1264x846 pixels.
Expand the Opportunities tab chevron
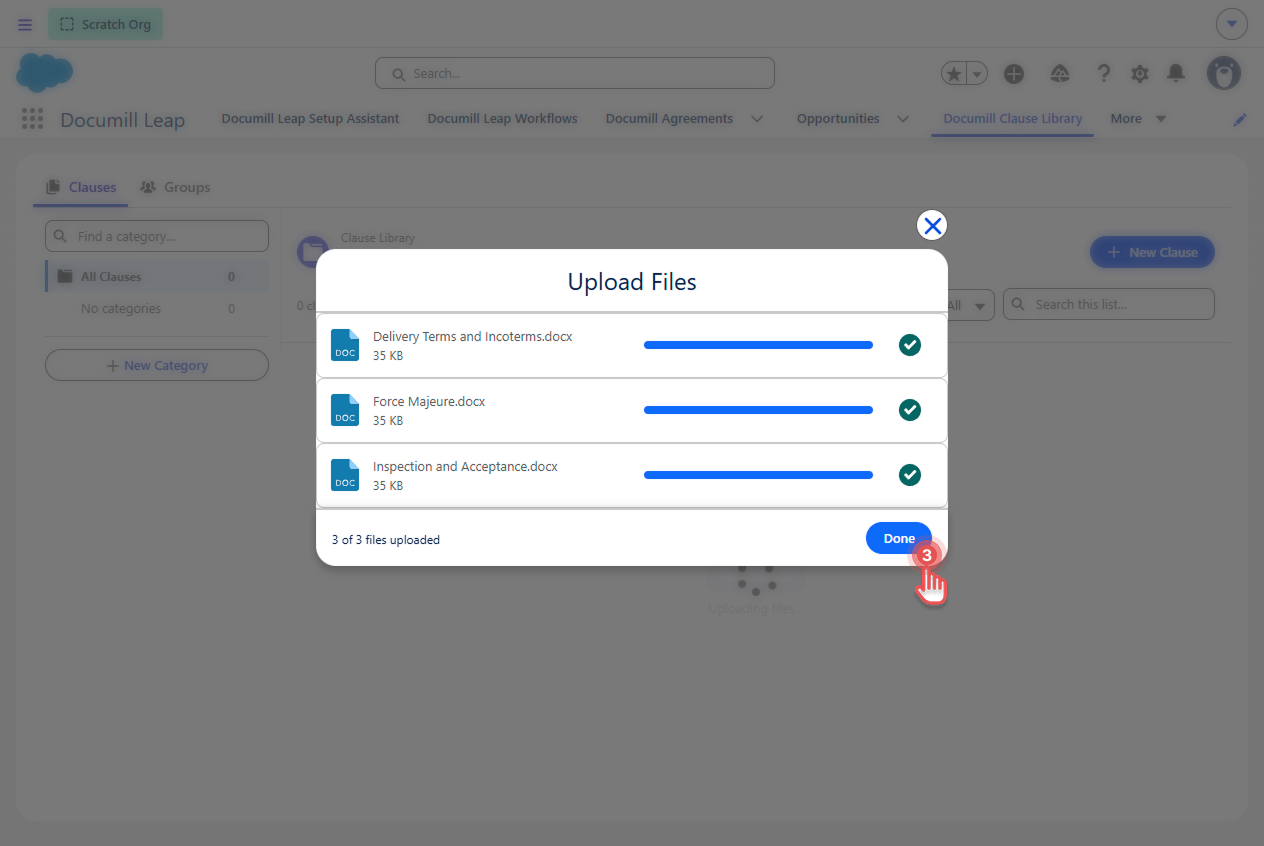pos(903,119)
